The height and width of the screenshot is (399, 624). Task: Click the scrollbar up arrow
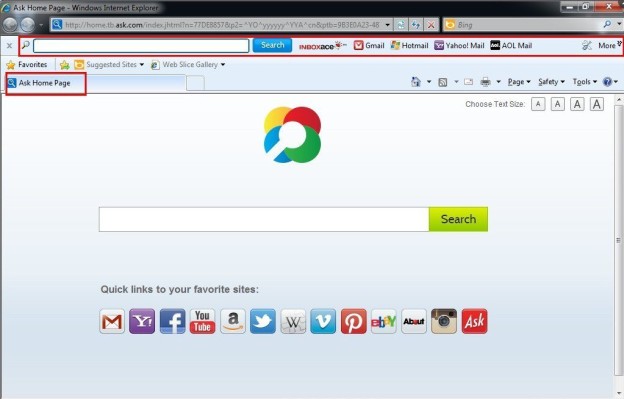pos(618,99)
